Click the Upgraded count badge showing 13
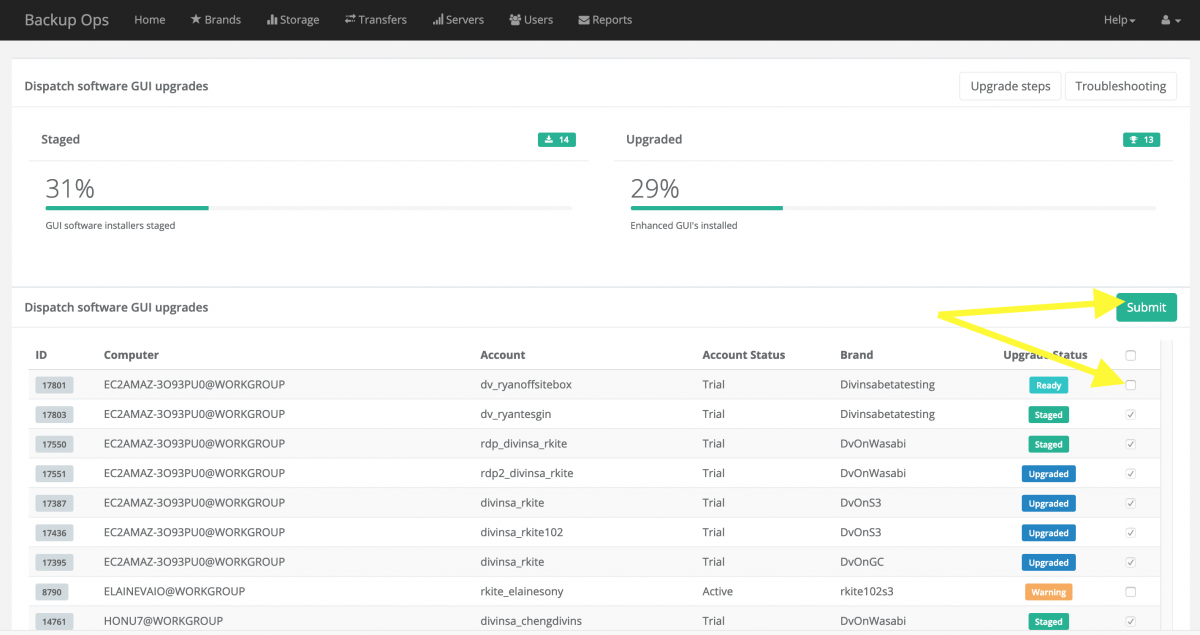The height and width of the screenshot is (635, 1200). pyautogui.click(x=1141, y=140)
